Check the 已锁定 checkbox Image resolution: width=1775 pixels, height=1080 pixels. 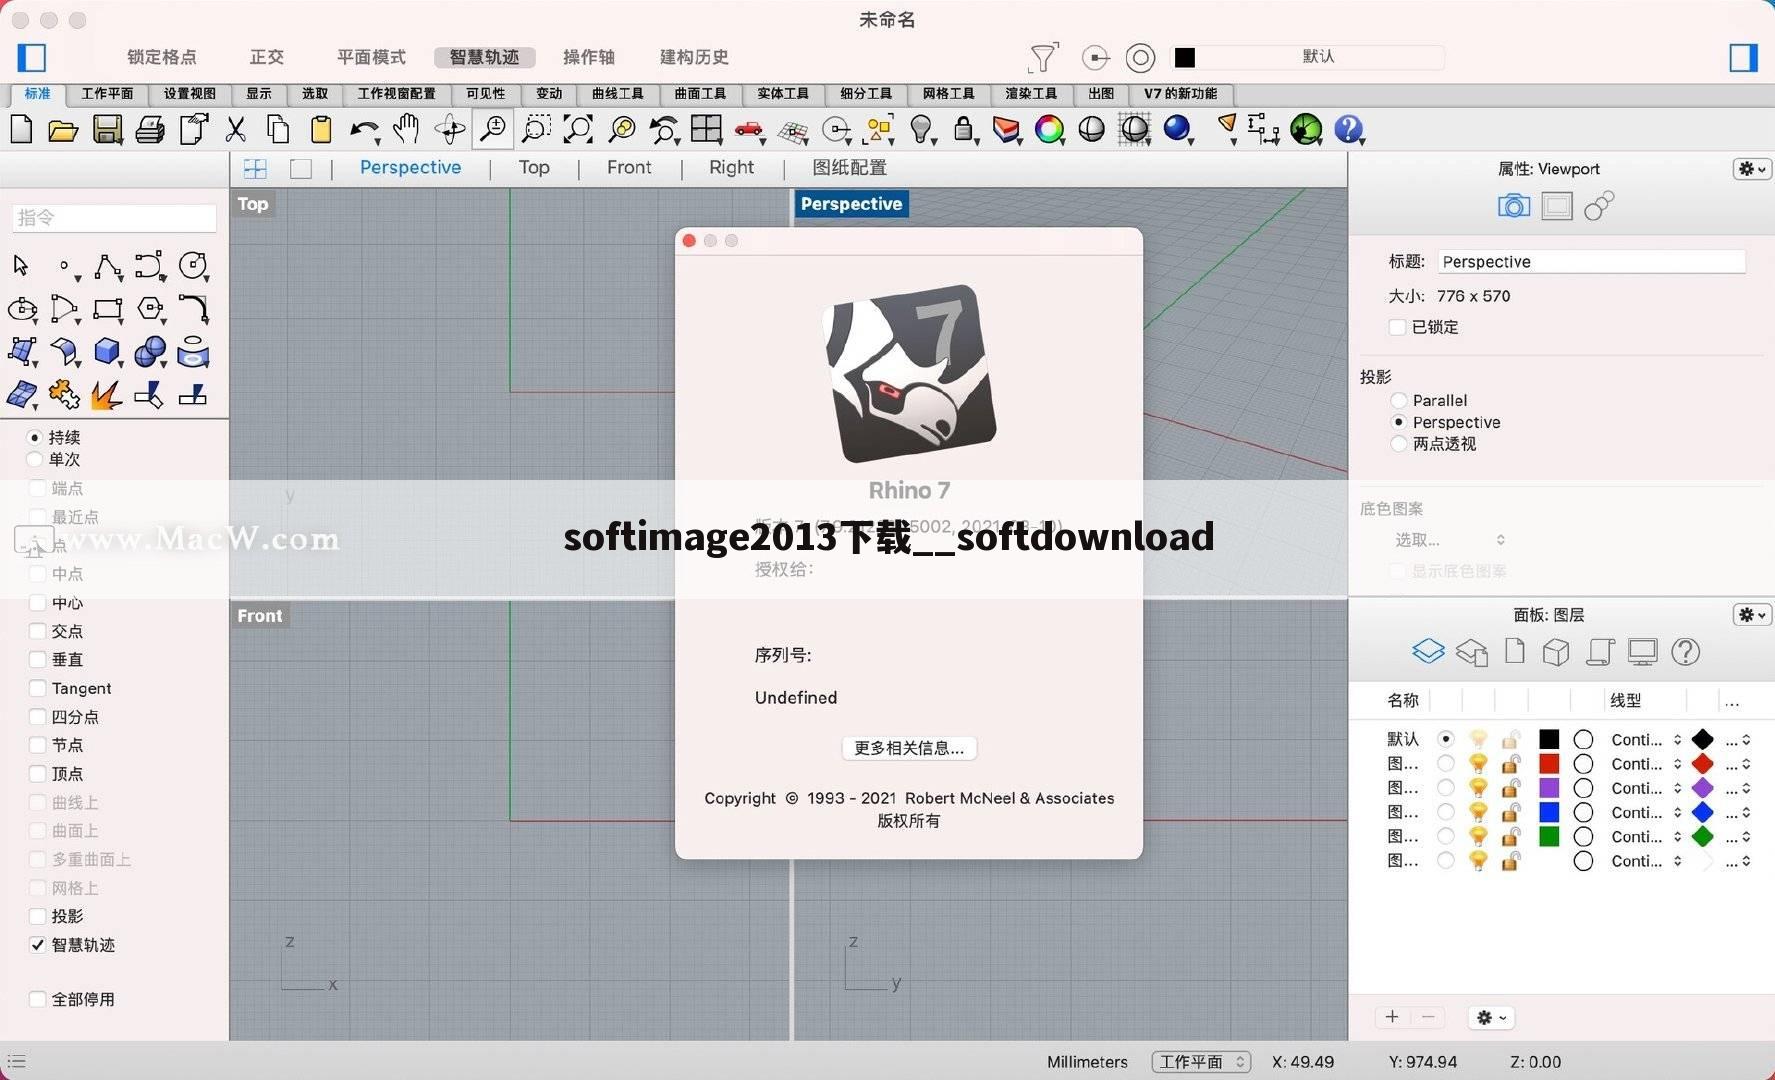pyautogui.click(x=1398, y=327)
